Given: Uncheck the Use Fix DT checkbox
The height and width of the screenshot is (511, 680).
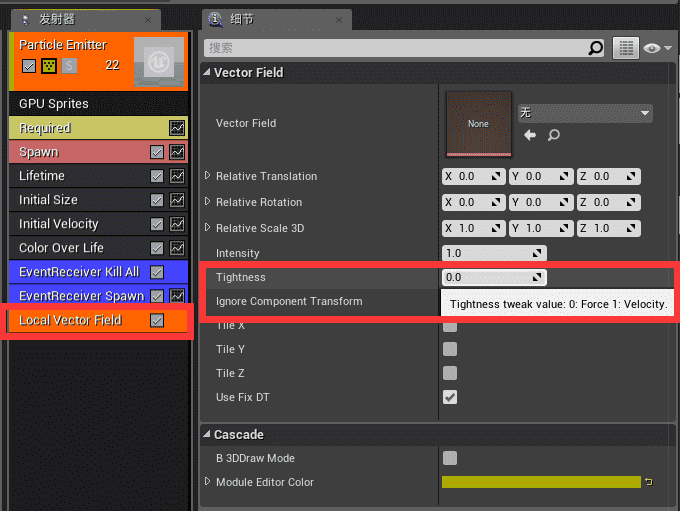Looking at the screenshot, I should click(450, 397).
